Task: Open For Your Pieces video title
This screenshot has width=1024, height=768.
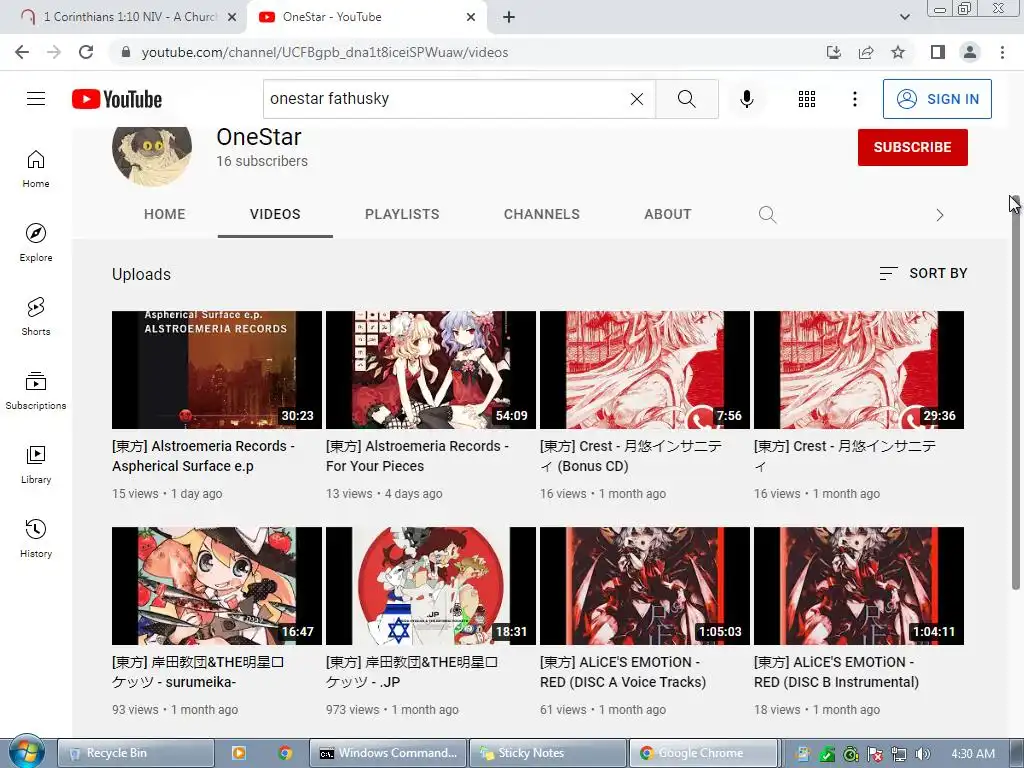Action: (417, 456)
